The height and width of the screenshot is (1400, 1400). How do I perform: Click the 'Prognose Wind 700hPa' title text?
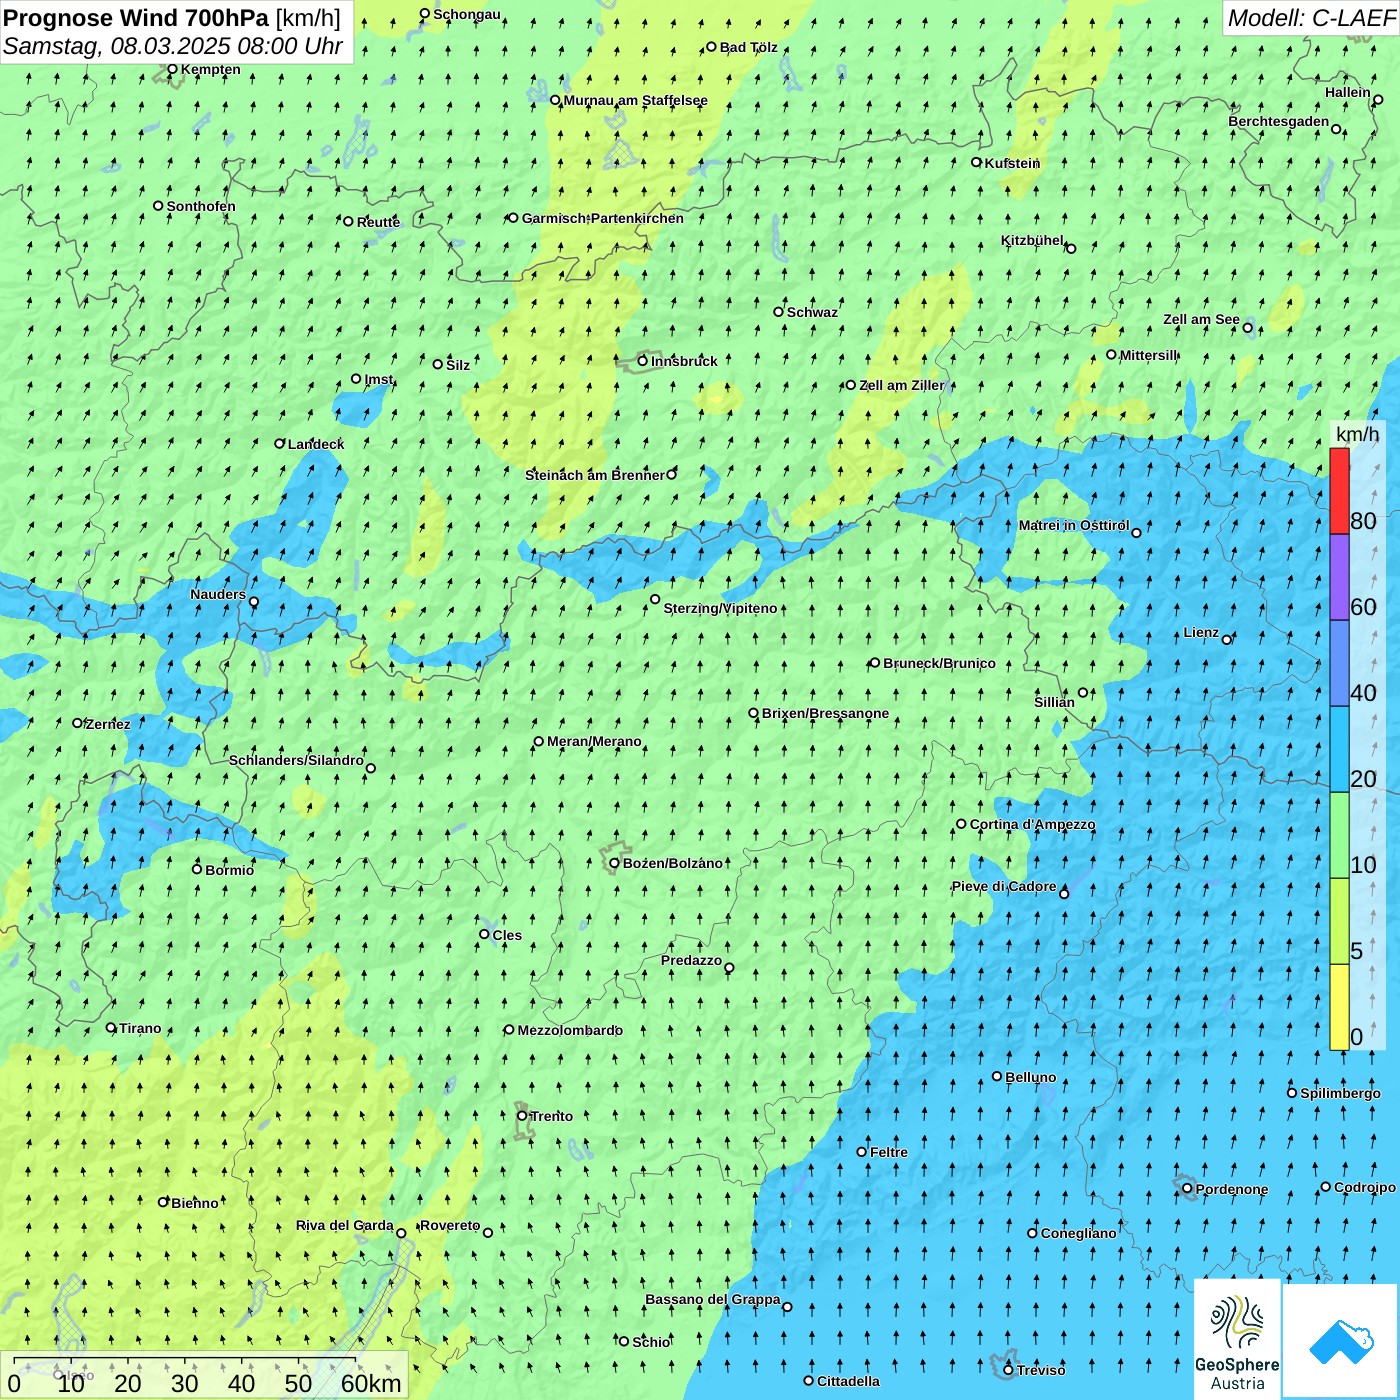(x=136, y=18)
